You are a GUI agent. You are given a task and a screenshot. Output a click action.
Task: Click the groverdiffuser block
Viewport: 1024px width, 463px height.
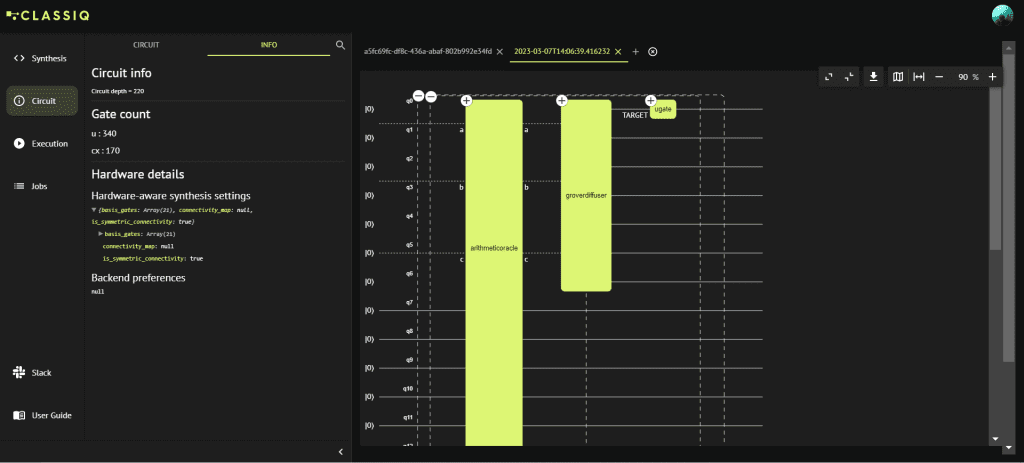tap(586, 195)
